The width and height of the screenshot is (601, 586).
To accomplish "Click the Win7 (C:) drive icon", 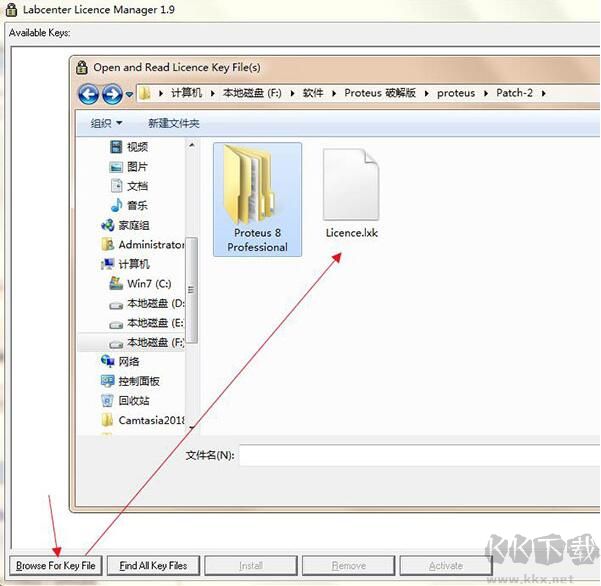I will [x=116, y=284].
